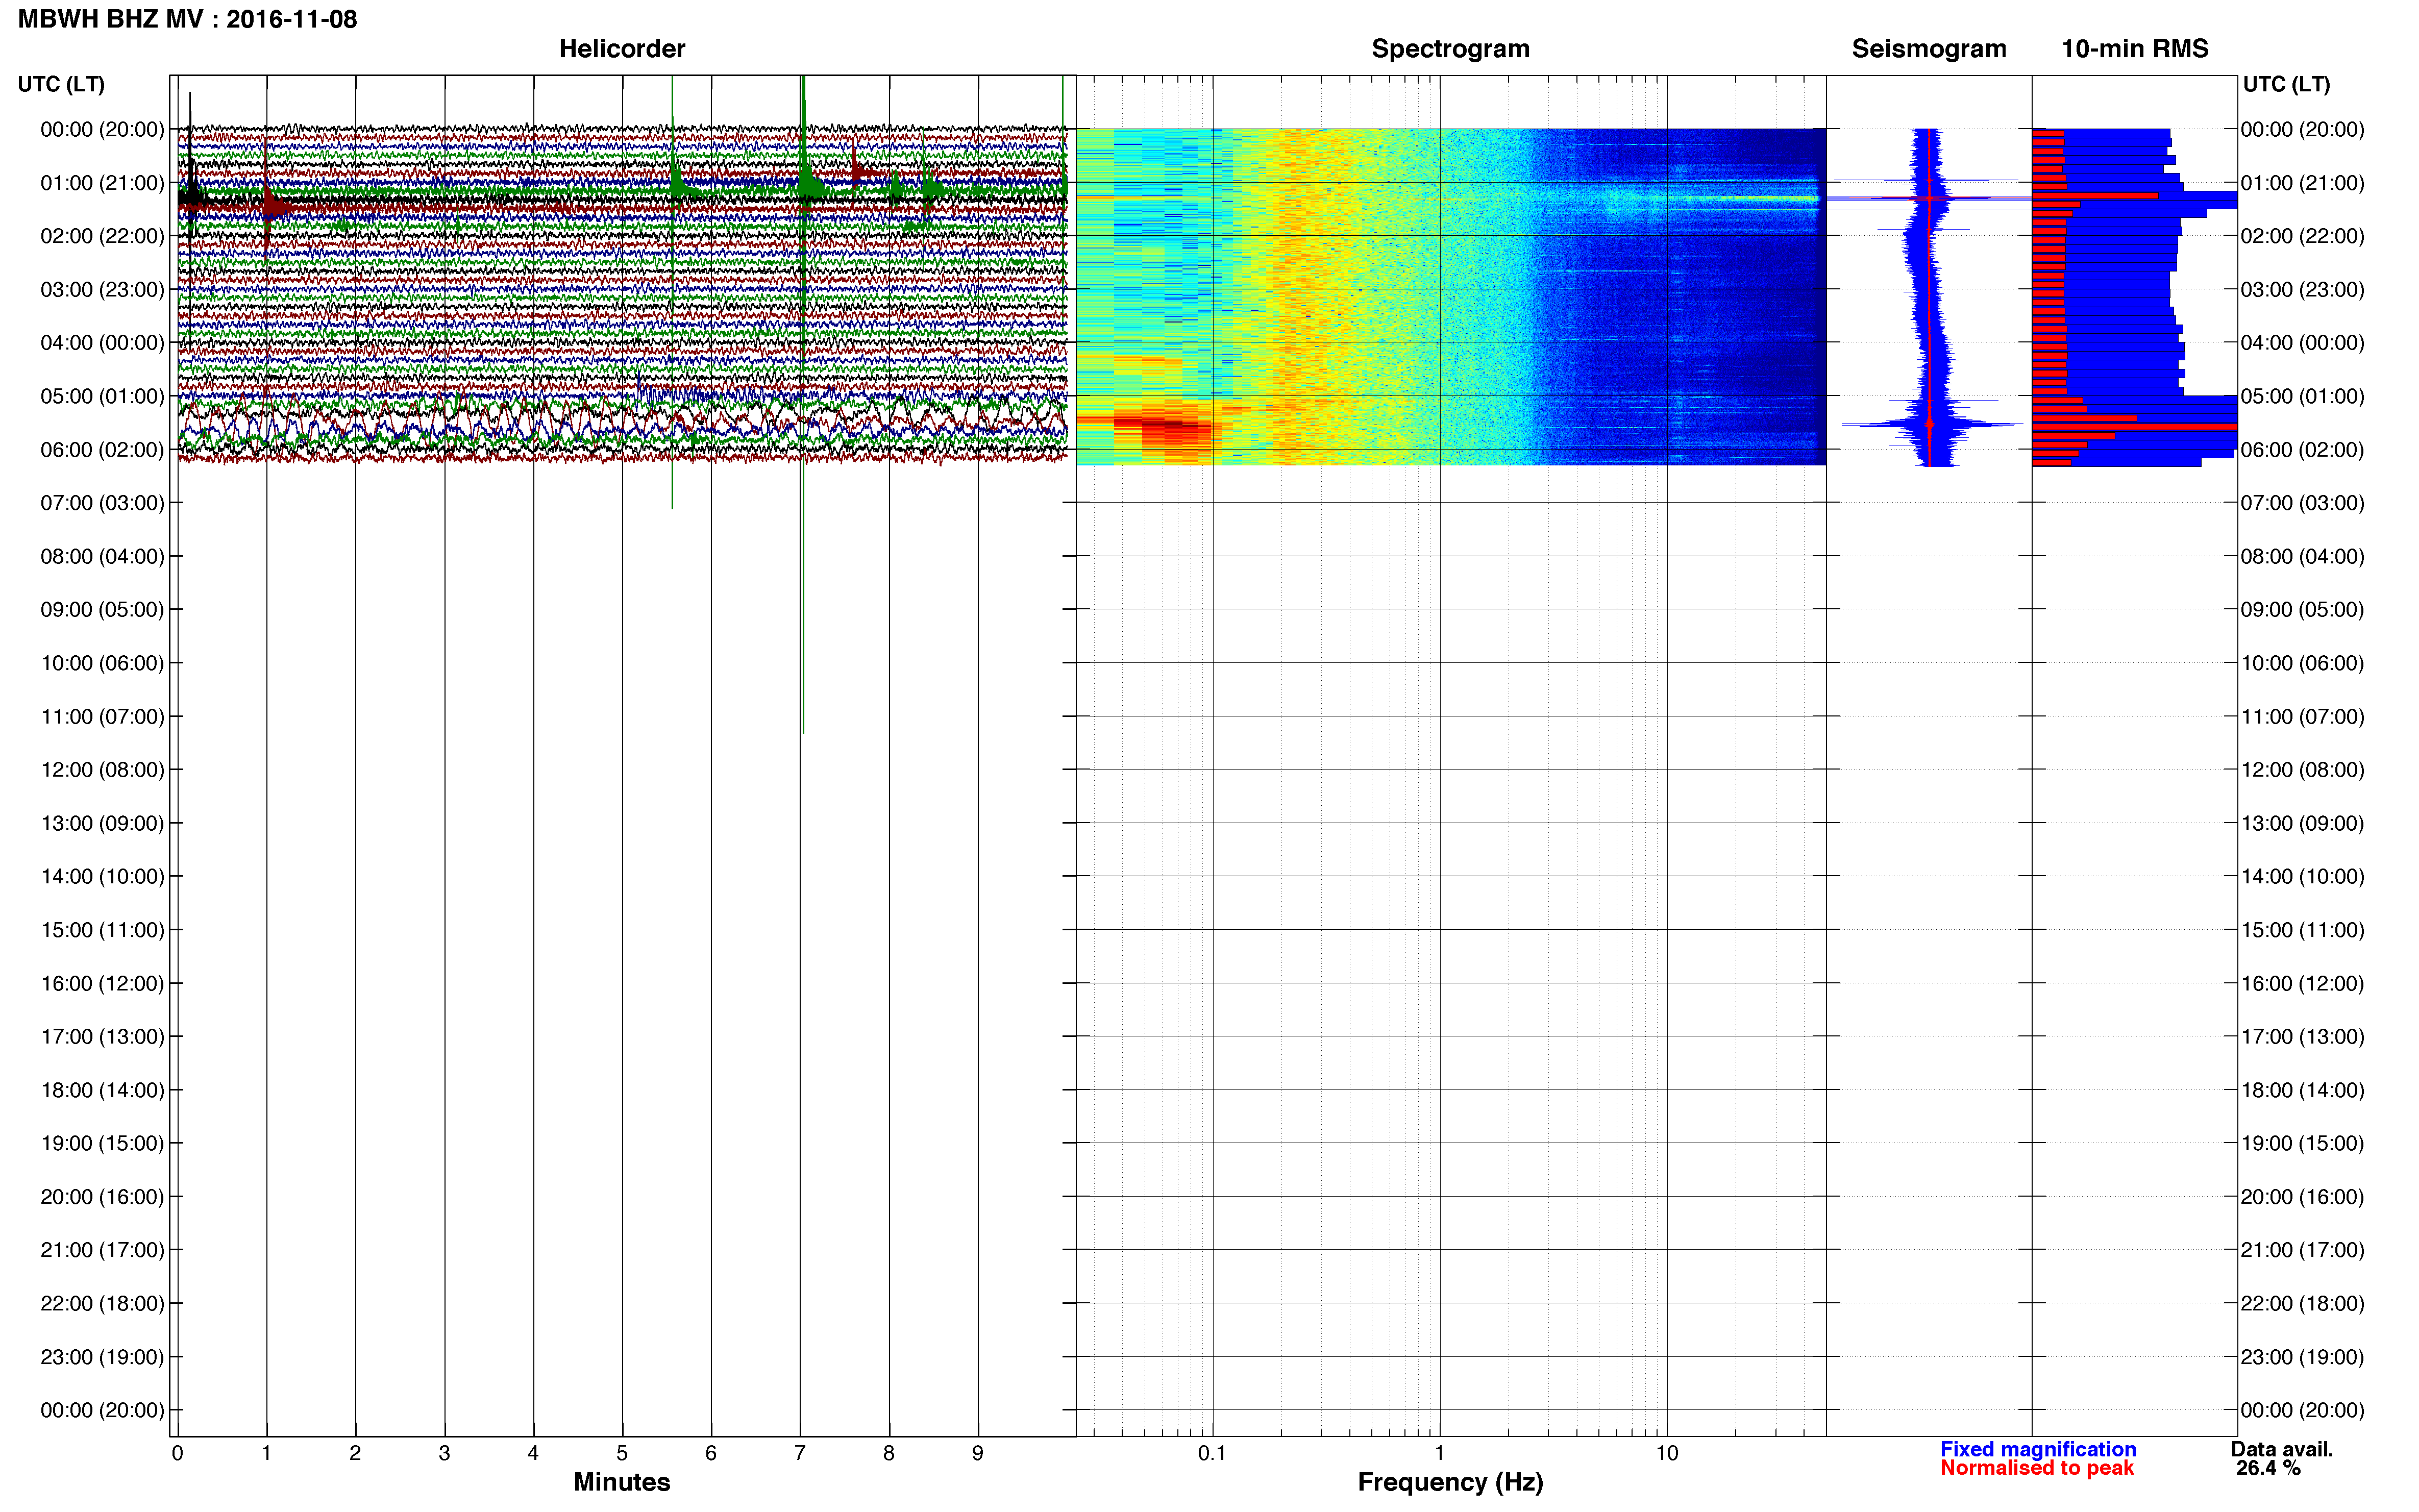Select the 10-min RMS panel heading
Viewport: 2419px width, 1512px height.
pyautogui.click(x=2134, y=49)
